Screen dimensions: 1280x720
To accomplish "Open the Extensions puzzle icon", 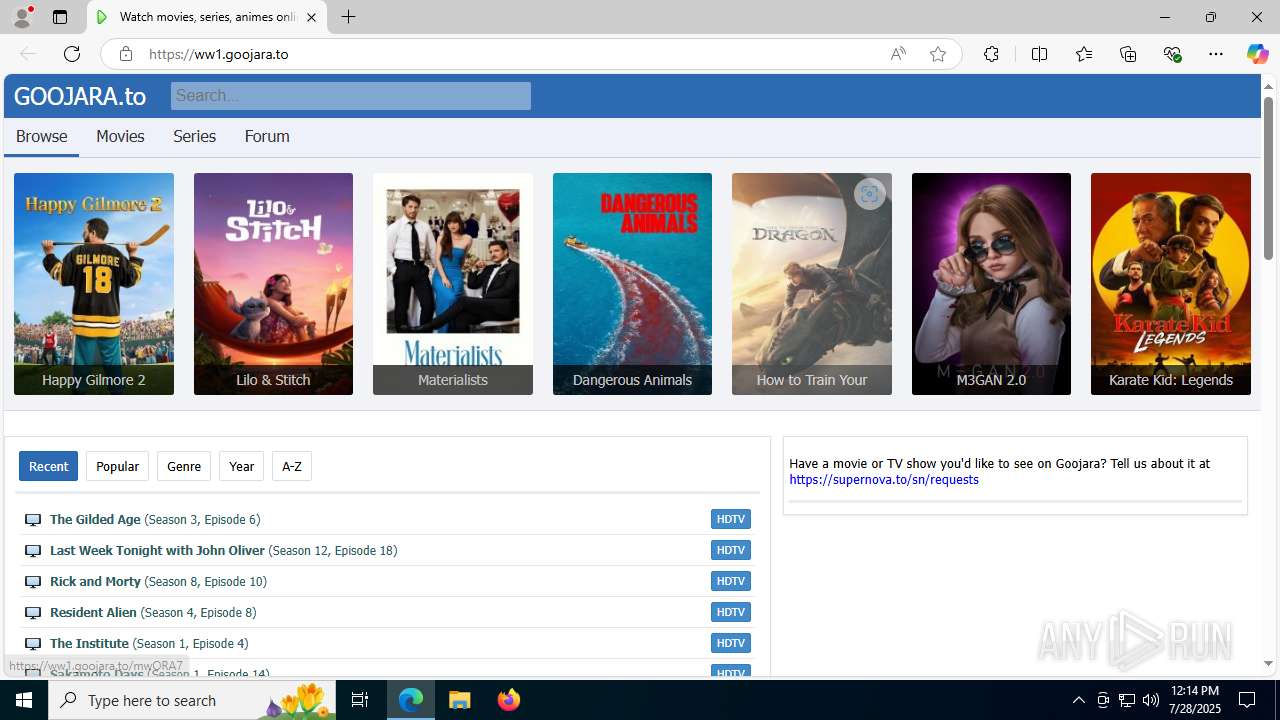I will click(x=991, y=54).
